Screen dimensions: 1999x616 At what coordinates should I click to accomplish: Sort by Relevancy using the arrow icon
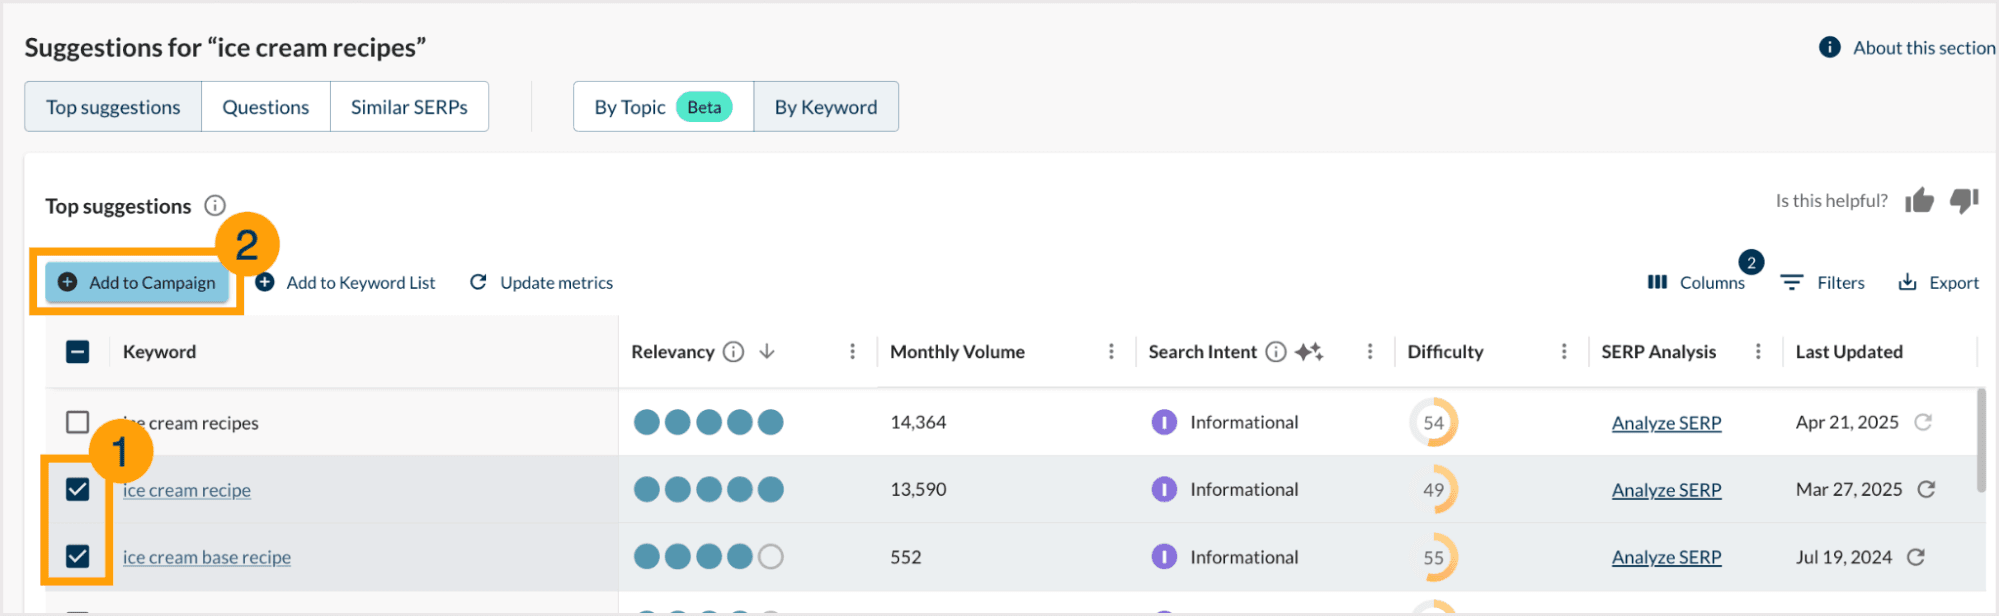click(x=767, y=352)
